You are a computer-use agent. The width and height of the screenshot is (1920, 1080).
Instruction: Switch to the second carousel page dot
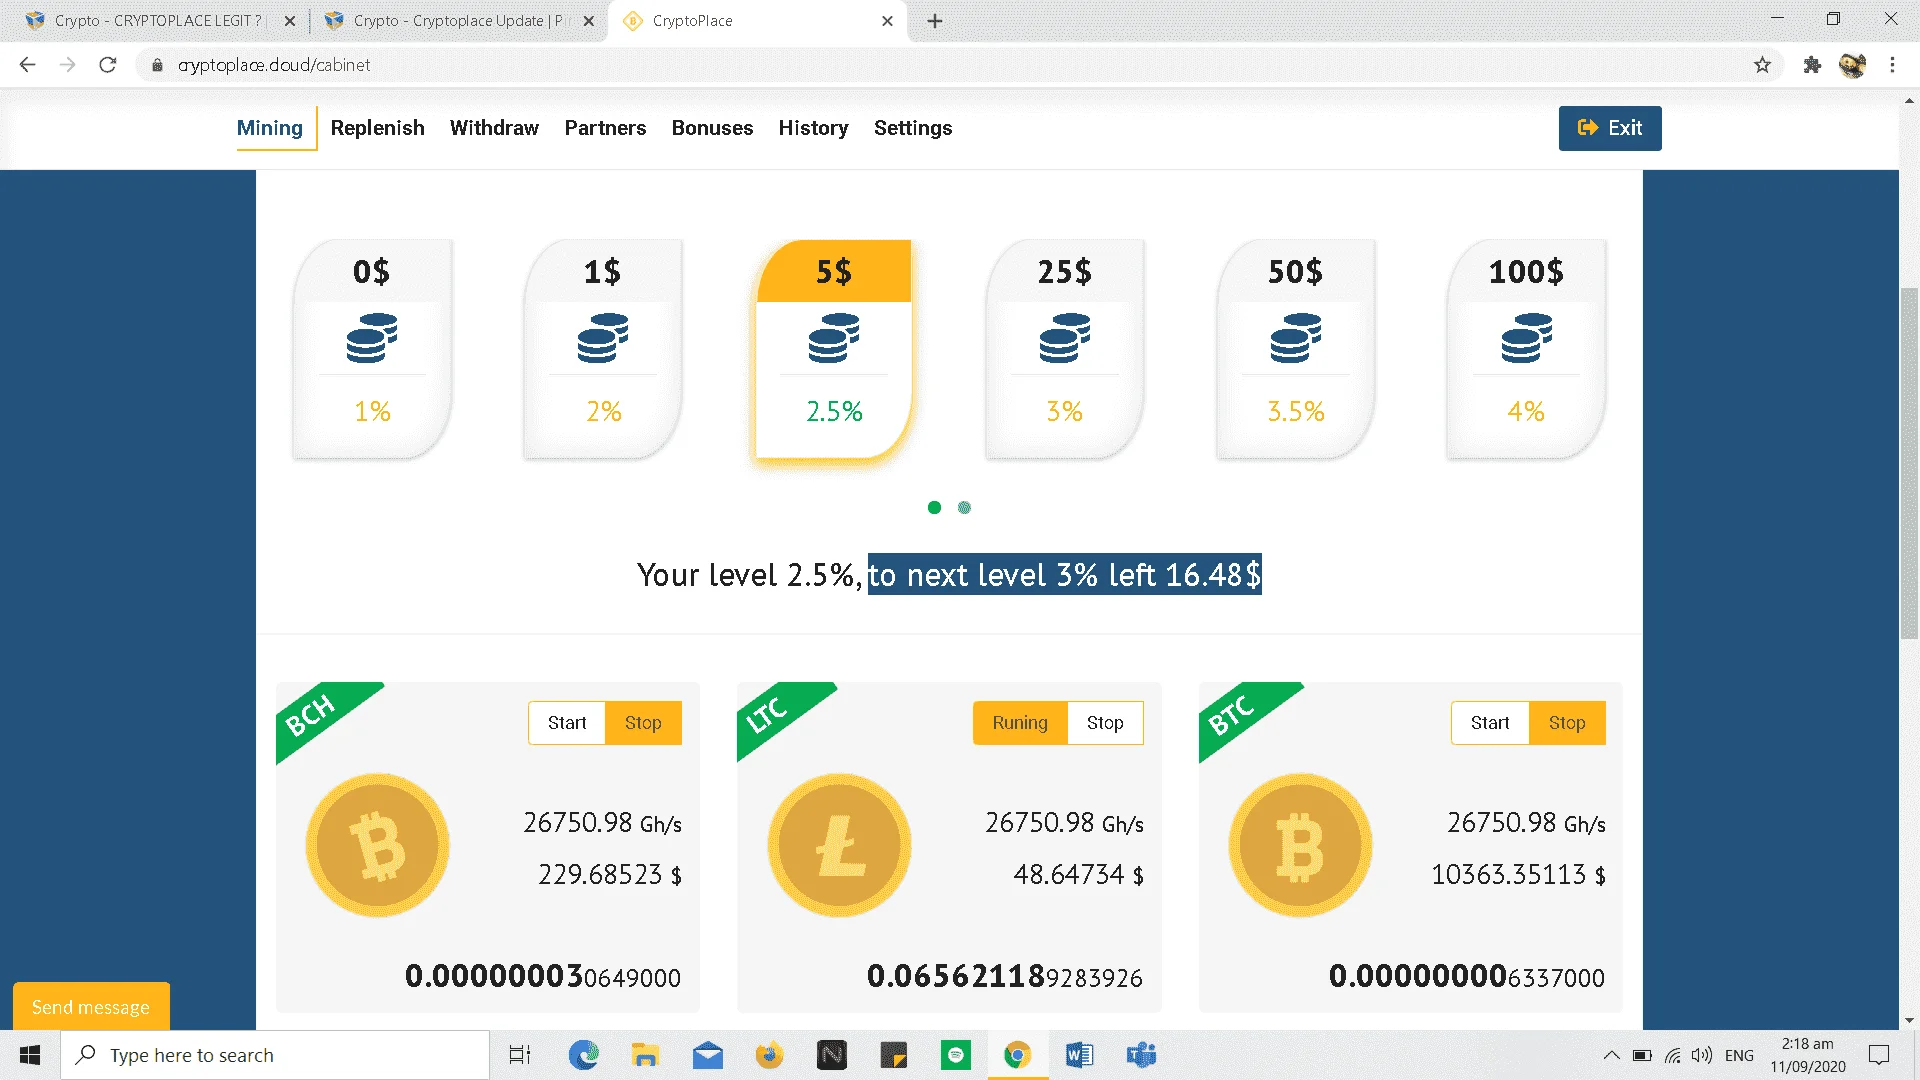964,507
